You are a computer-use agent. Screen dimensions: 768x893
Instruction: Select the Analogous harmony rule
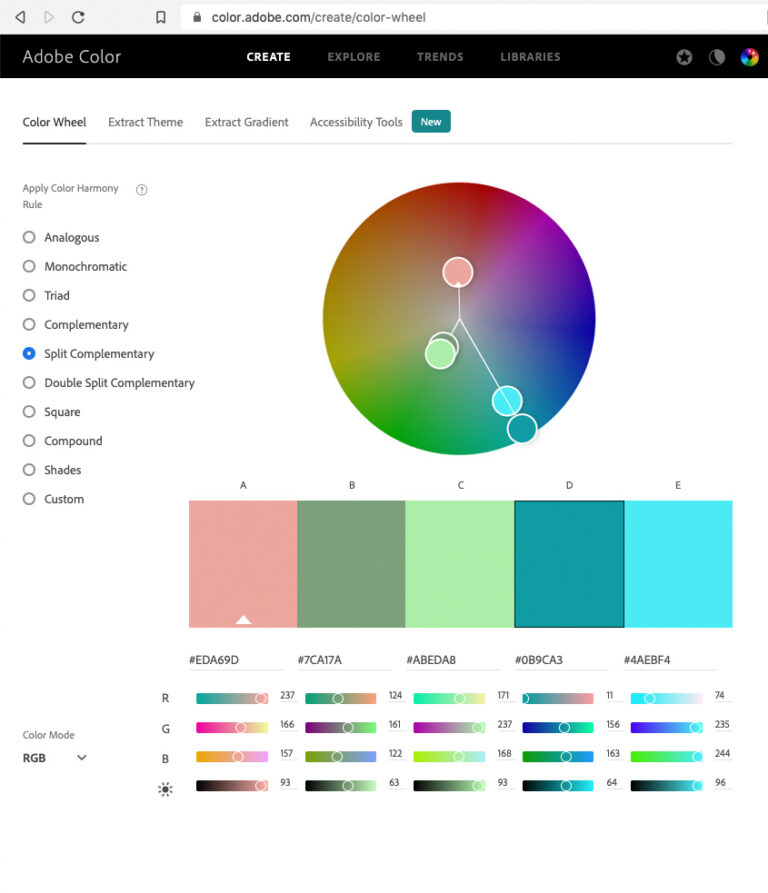pyautogui.click(x=61, y=237)
